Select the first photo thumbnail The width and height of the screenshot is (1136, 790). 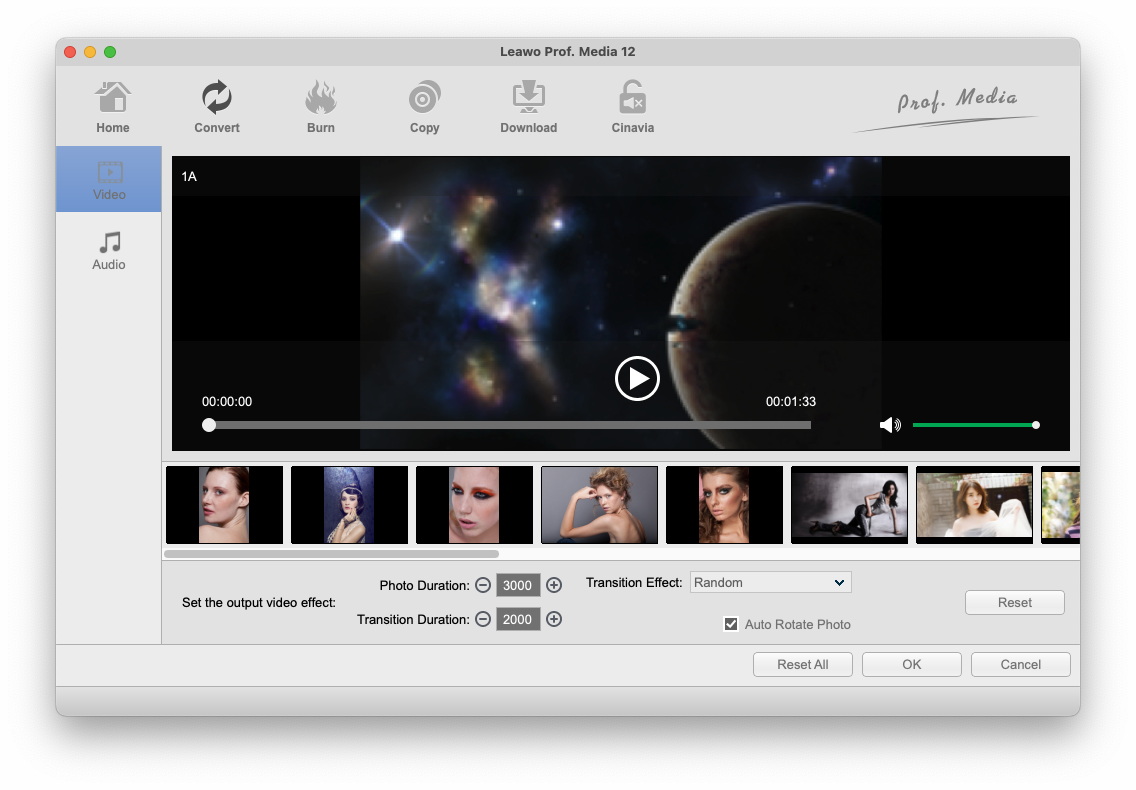pos(224,505)
